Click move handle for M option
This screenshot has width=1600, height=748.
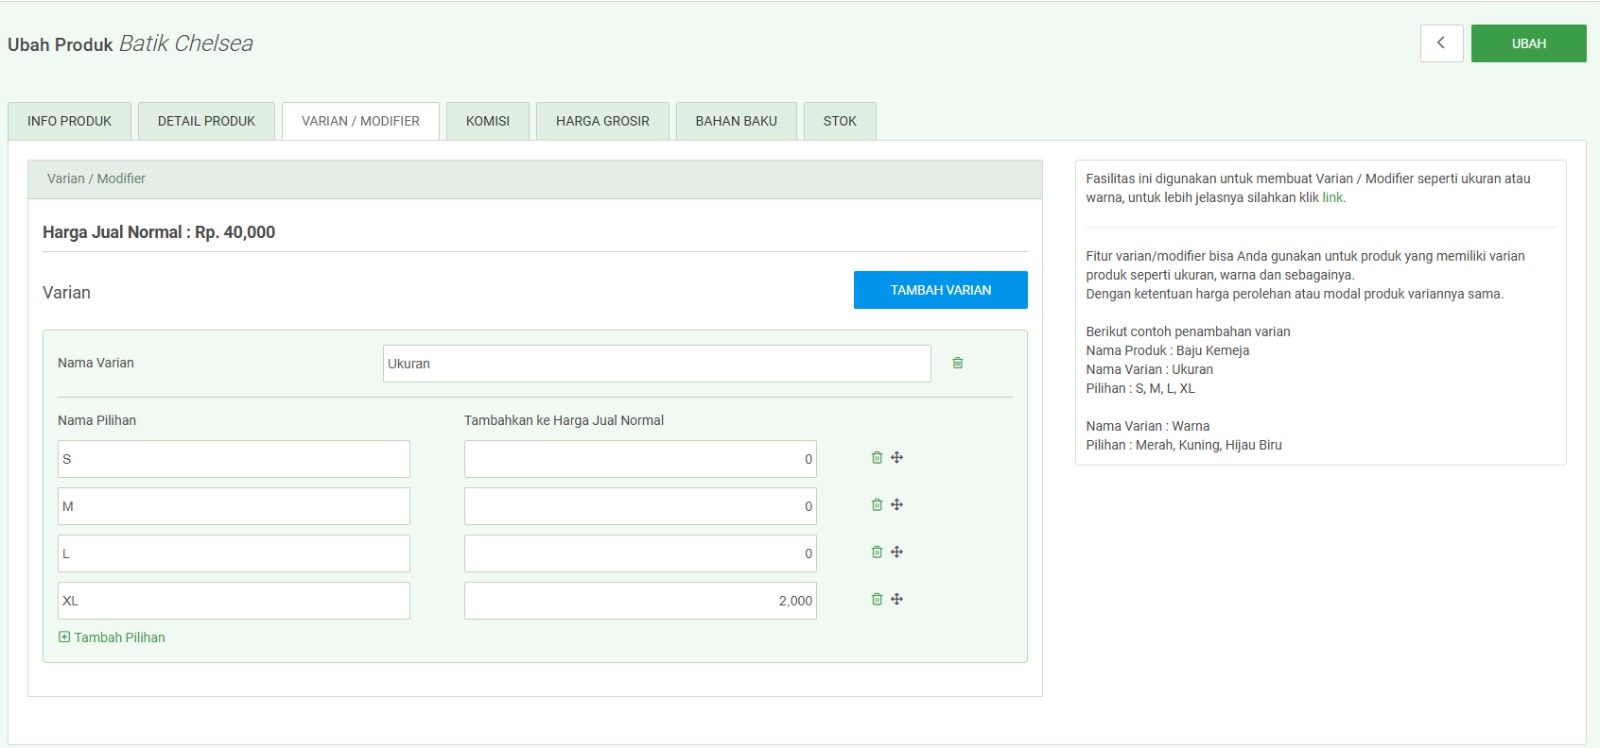click(x=897, y=505)
